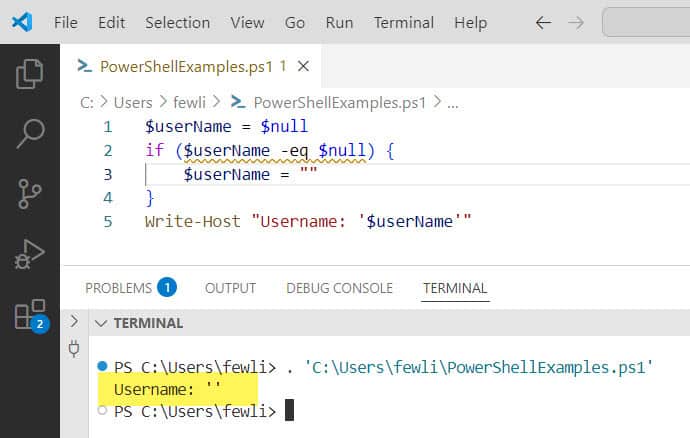Click the command center search box

click(646, 22)
